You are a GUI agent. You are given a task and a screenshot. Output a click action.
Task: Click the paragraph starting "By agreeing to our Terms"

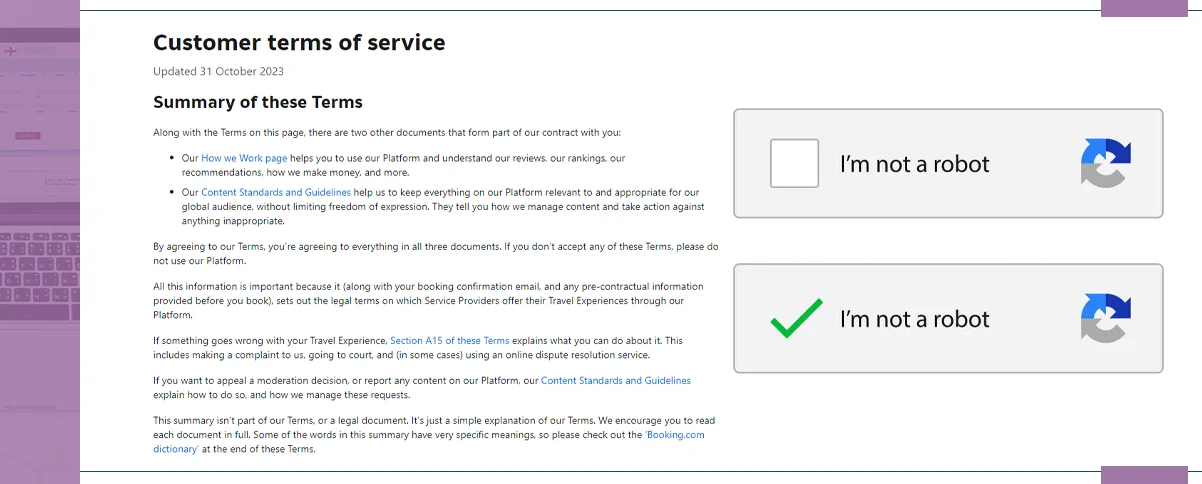pyautogui.click(x=435, y=252)
